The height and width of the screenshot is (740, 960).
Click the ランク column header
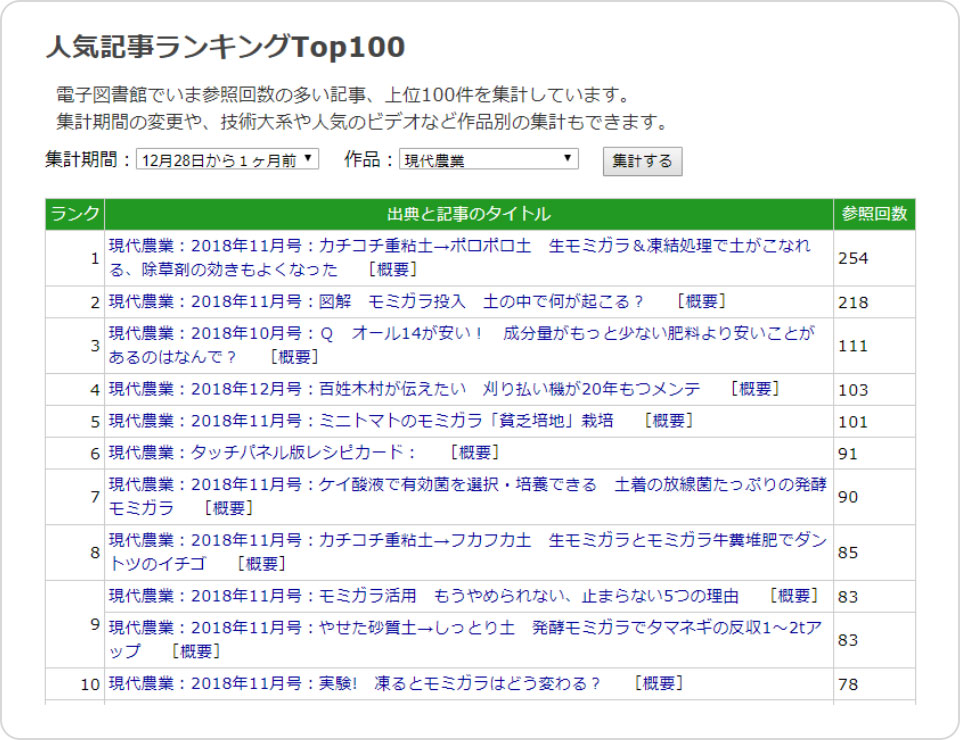click(75, 214)
